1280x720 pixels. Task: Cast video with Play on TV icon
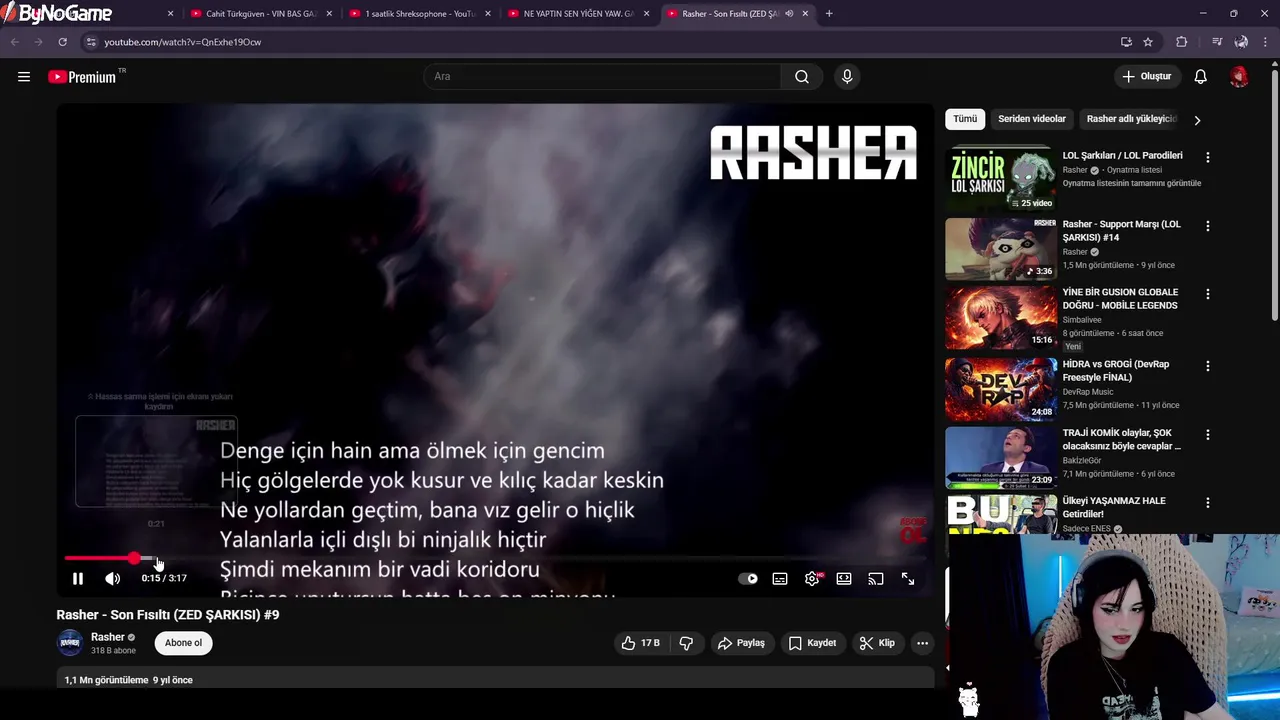click(x=876, y=578)
